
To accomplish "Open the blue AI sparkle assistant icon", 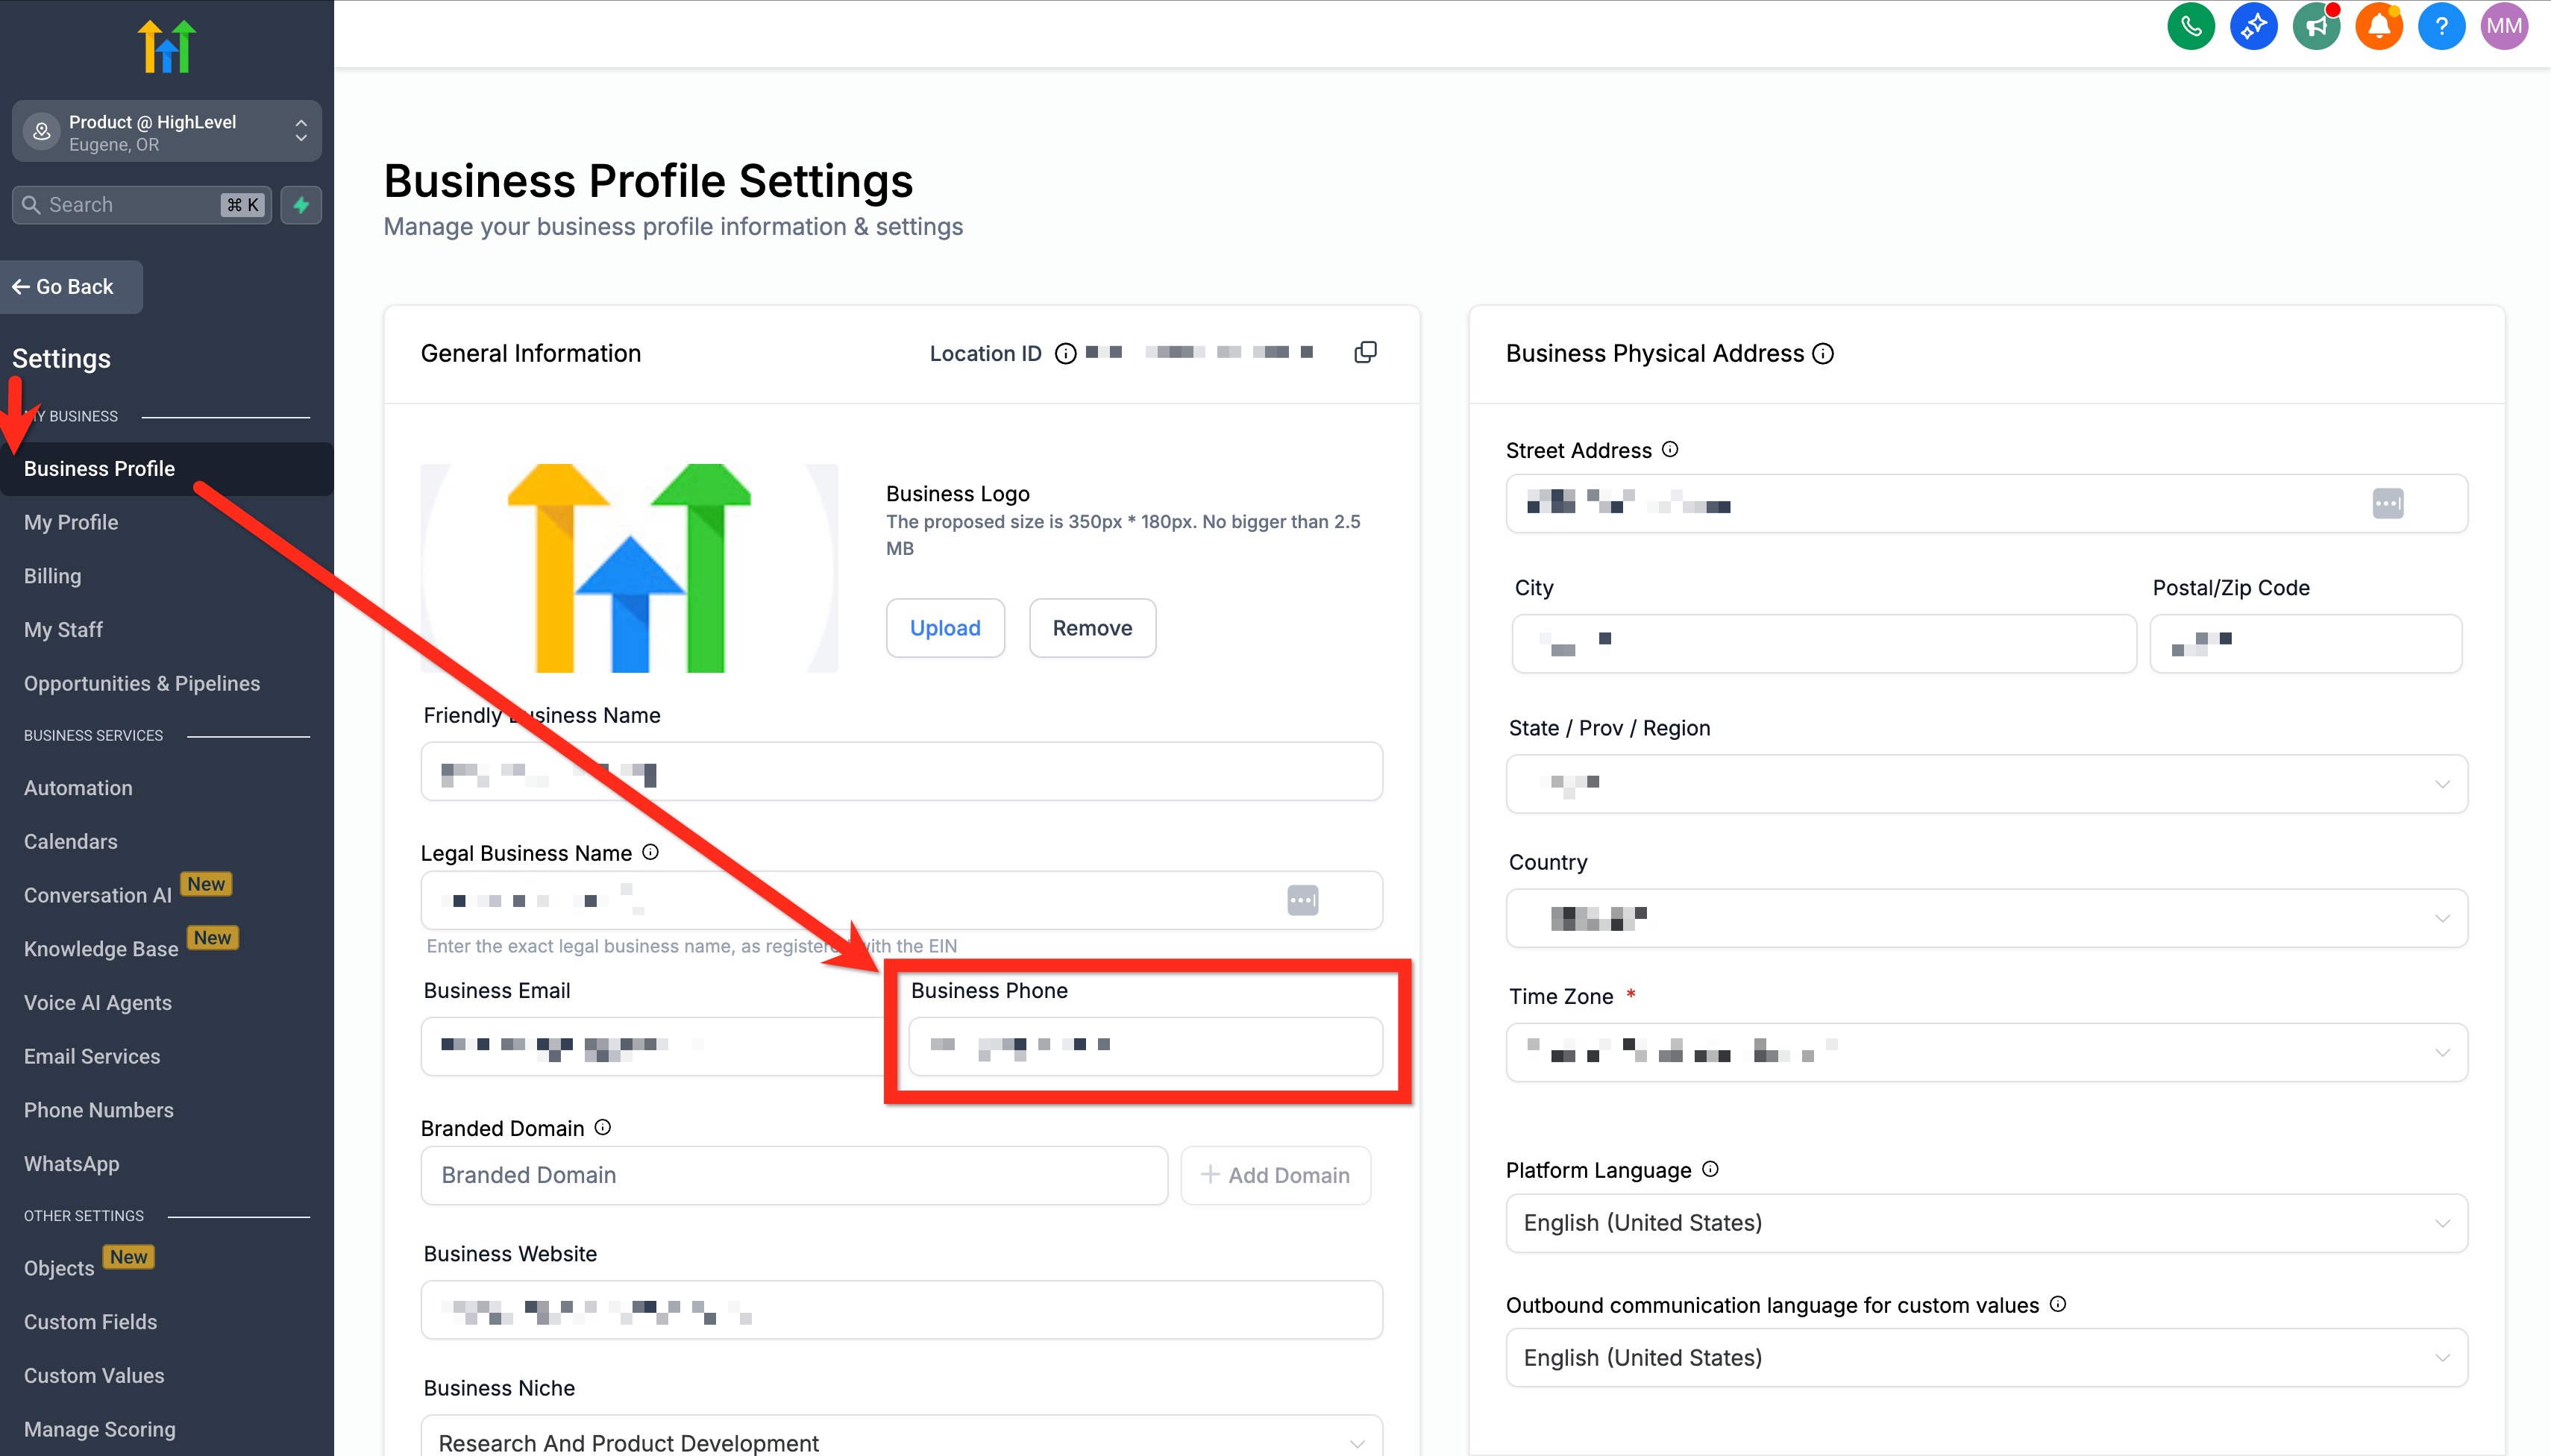I will pos(2253,26).
